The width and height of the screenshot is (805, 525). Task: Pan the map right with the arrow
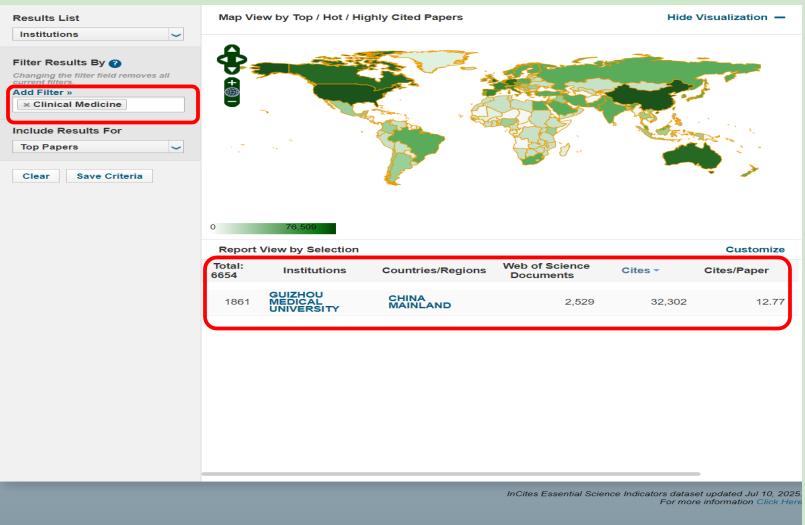[x=242, y=60]
